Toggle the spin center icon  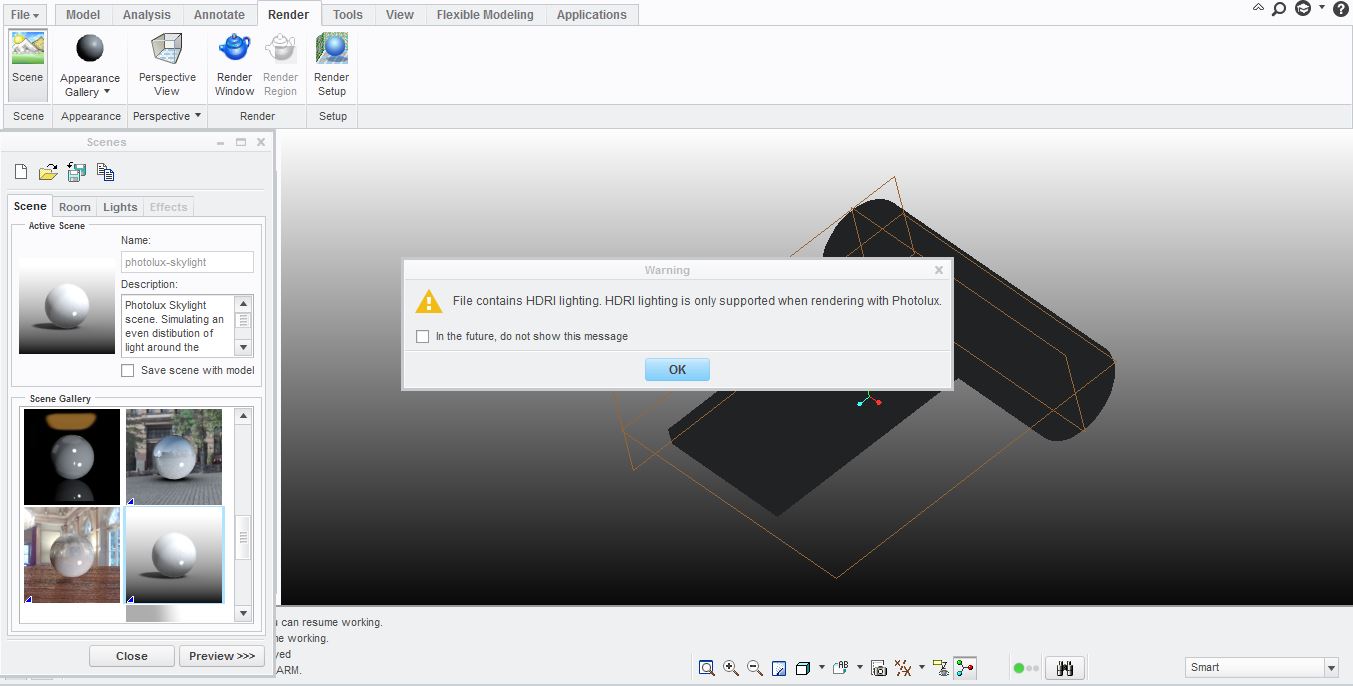click(x=965, y=668)
